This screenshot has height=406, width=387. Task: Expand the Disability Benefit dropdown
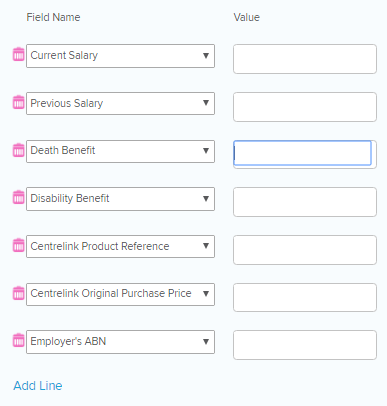pyautogui.click(x=120, y=199)
